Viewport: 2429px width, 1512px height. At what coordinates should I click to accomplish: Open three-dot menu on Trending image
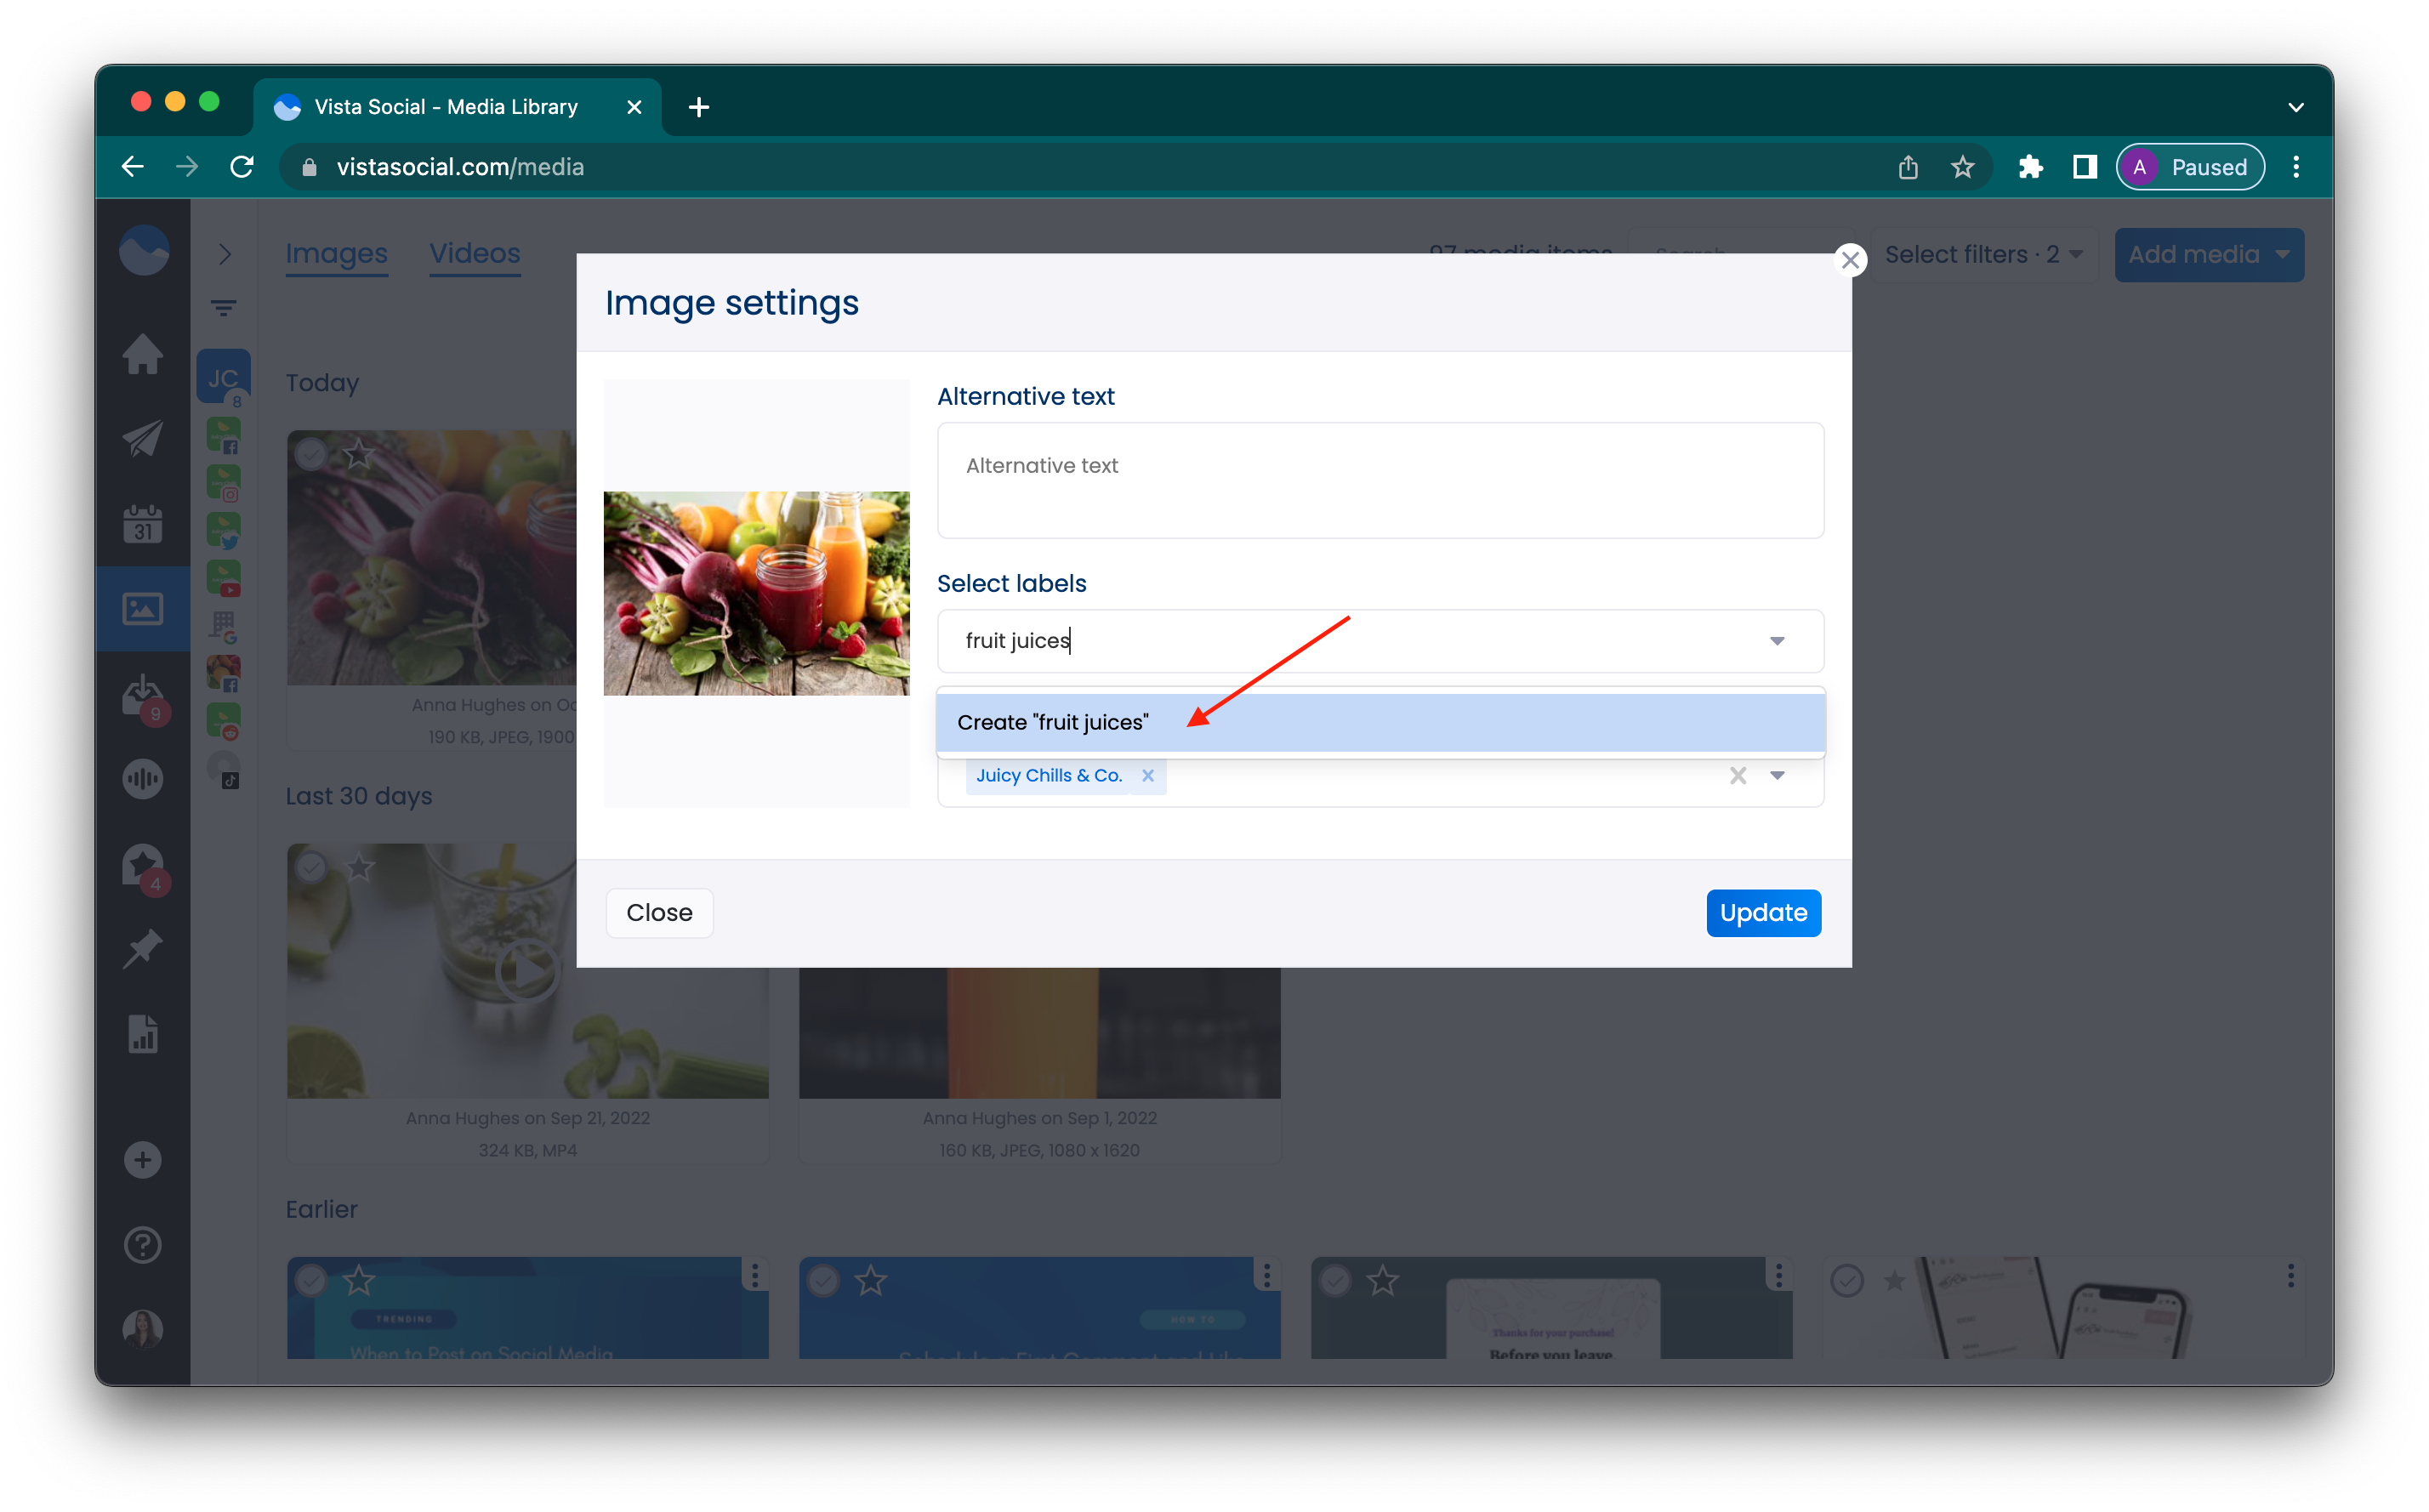click(x=755, y=1275)
